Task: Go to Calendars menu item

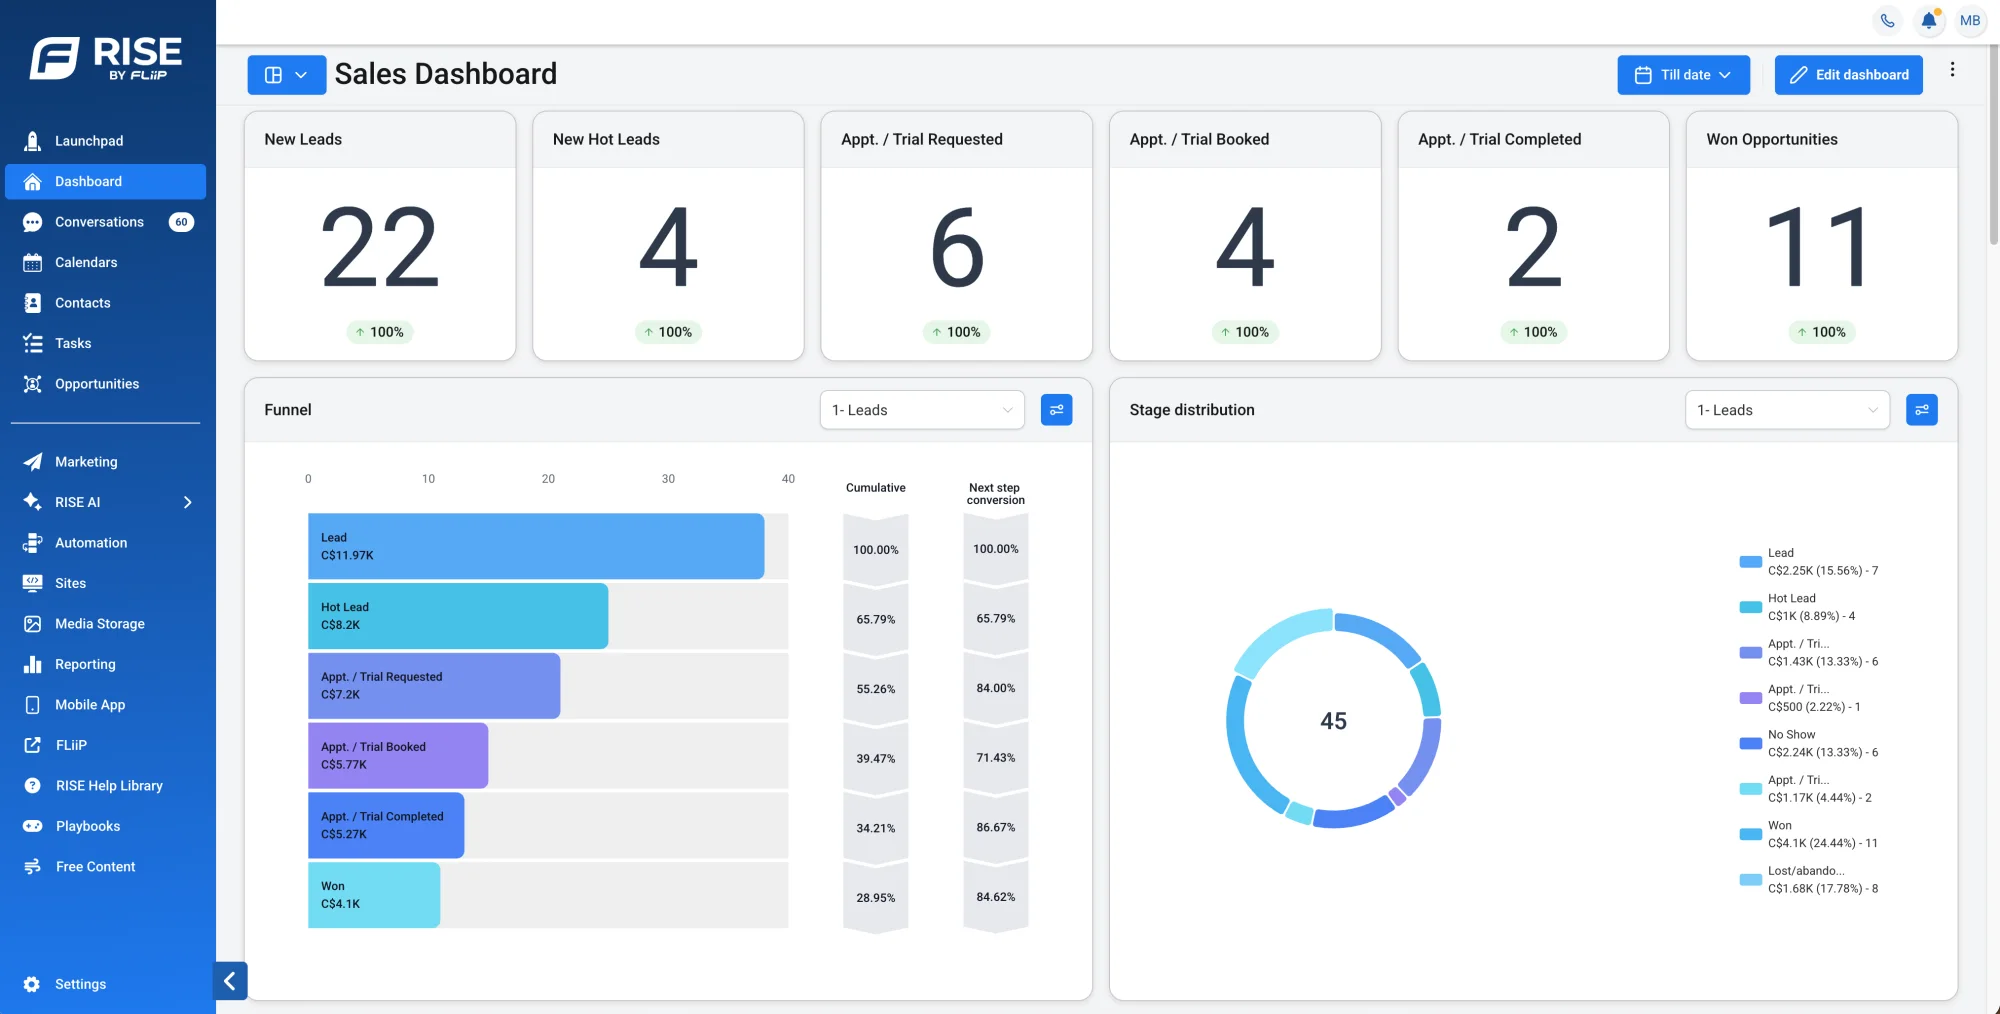Action: tap(105, 263)
